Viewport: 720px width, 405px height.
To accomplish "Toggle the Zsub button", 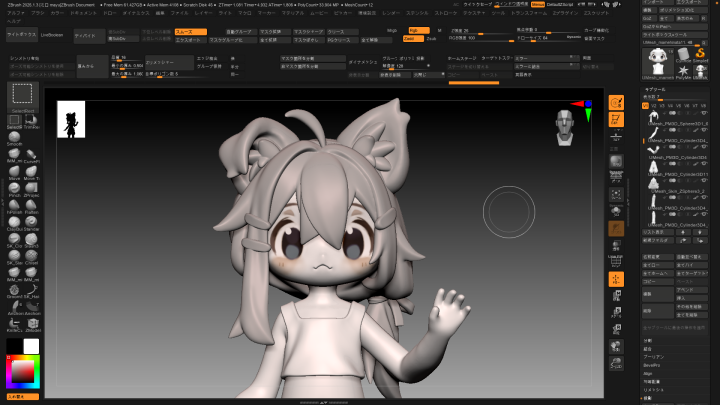I will (x=432, y=39).
